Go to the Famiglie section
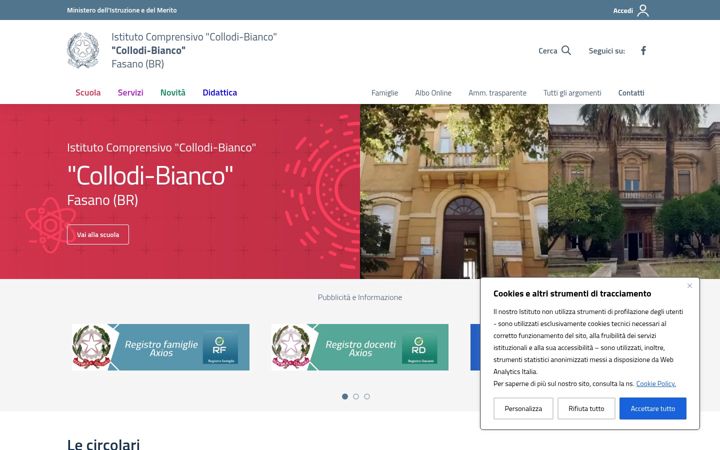Viewport: 720px width, 450px height. coord(384,93)
